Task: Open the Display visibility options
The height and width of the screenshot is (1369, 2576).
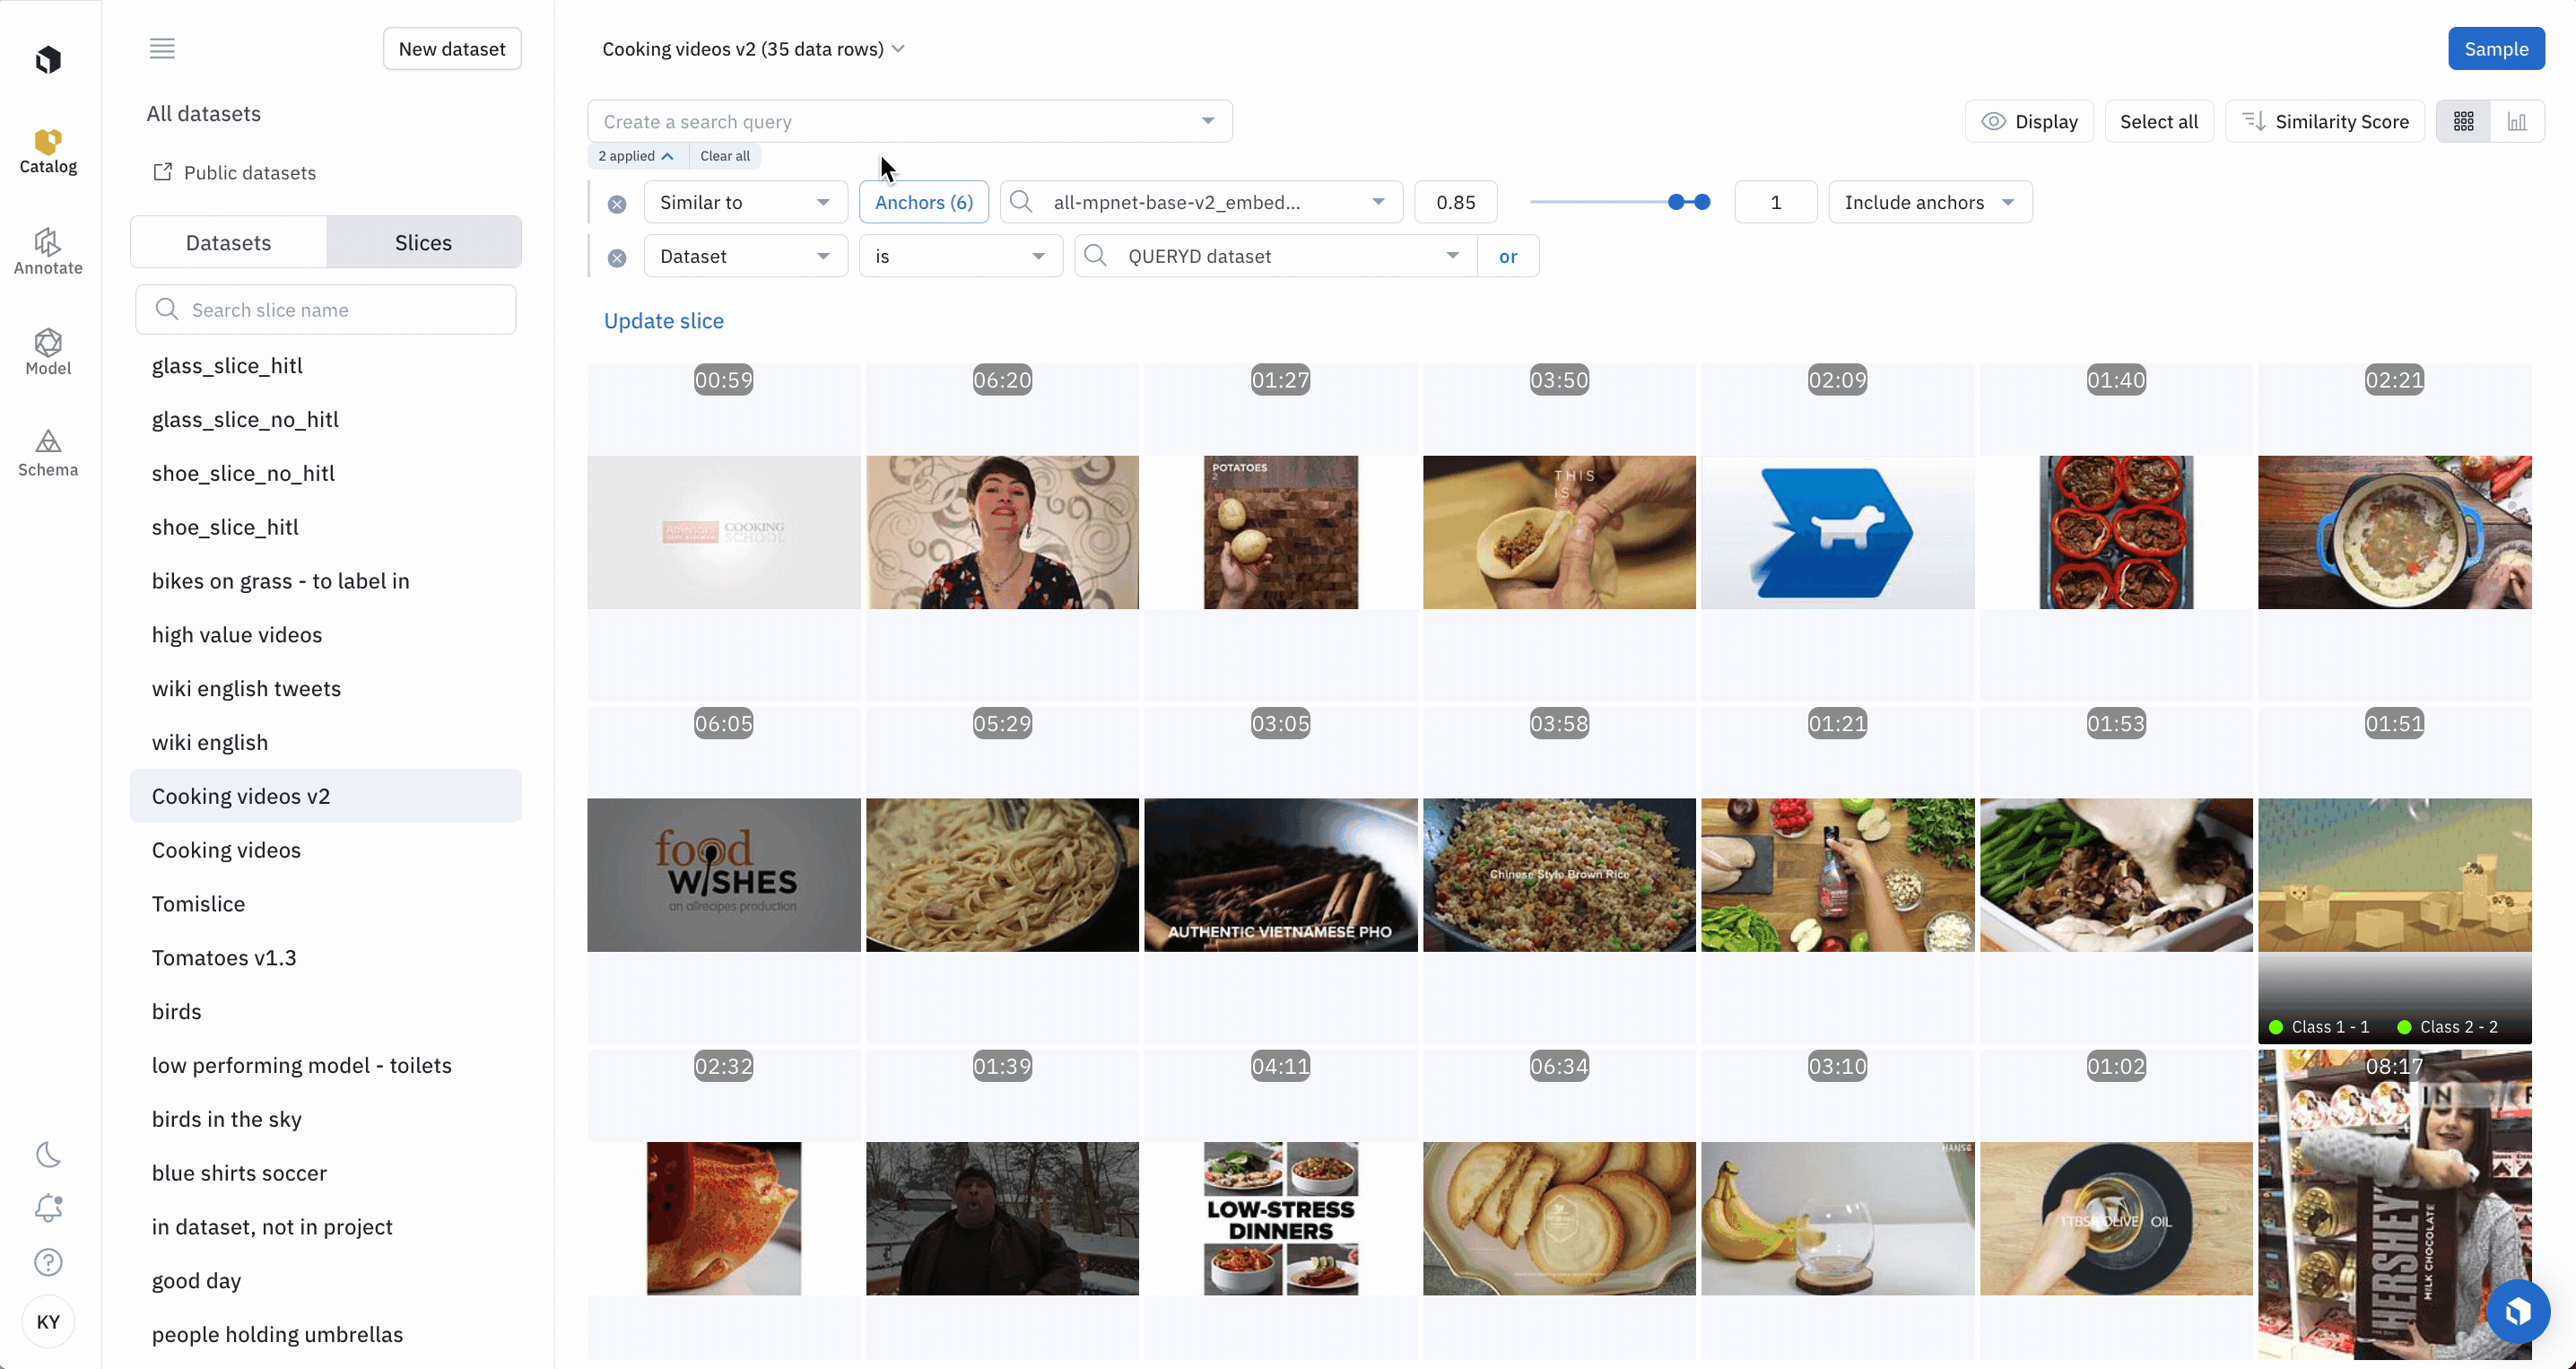Action: point(2029,121)
